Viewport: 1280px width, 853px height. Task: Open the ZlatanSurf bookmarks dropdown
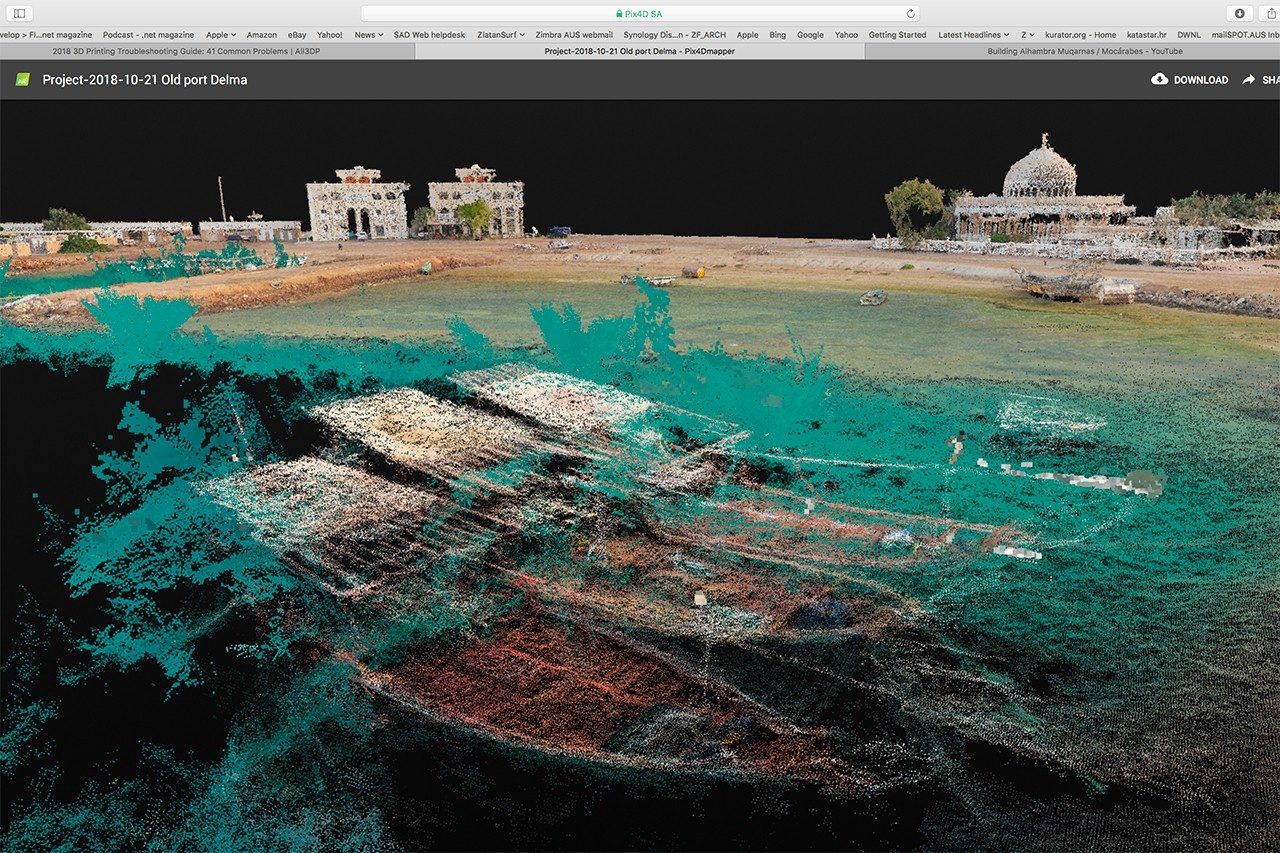point(501,35)
